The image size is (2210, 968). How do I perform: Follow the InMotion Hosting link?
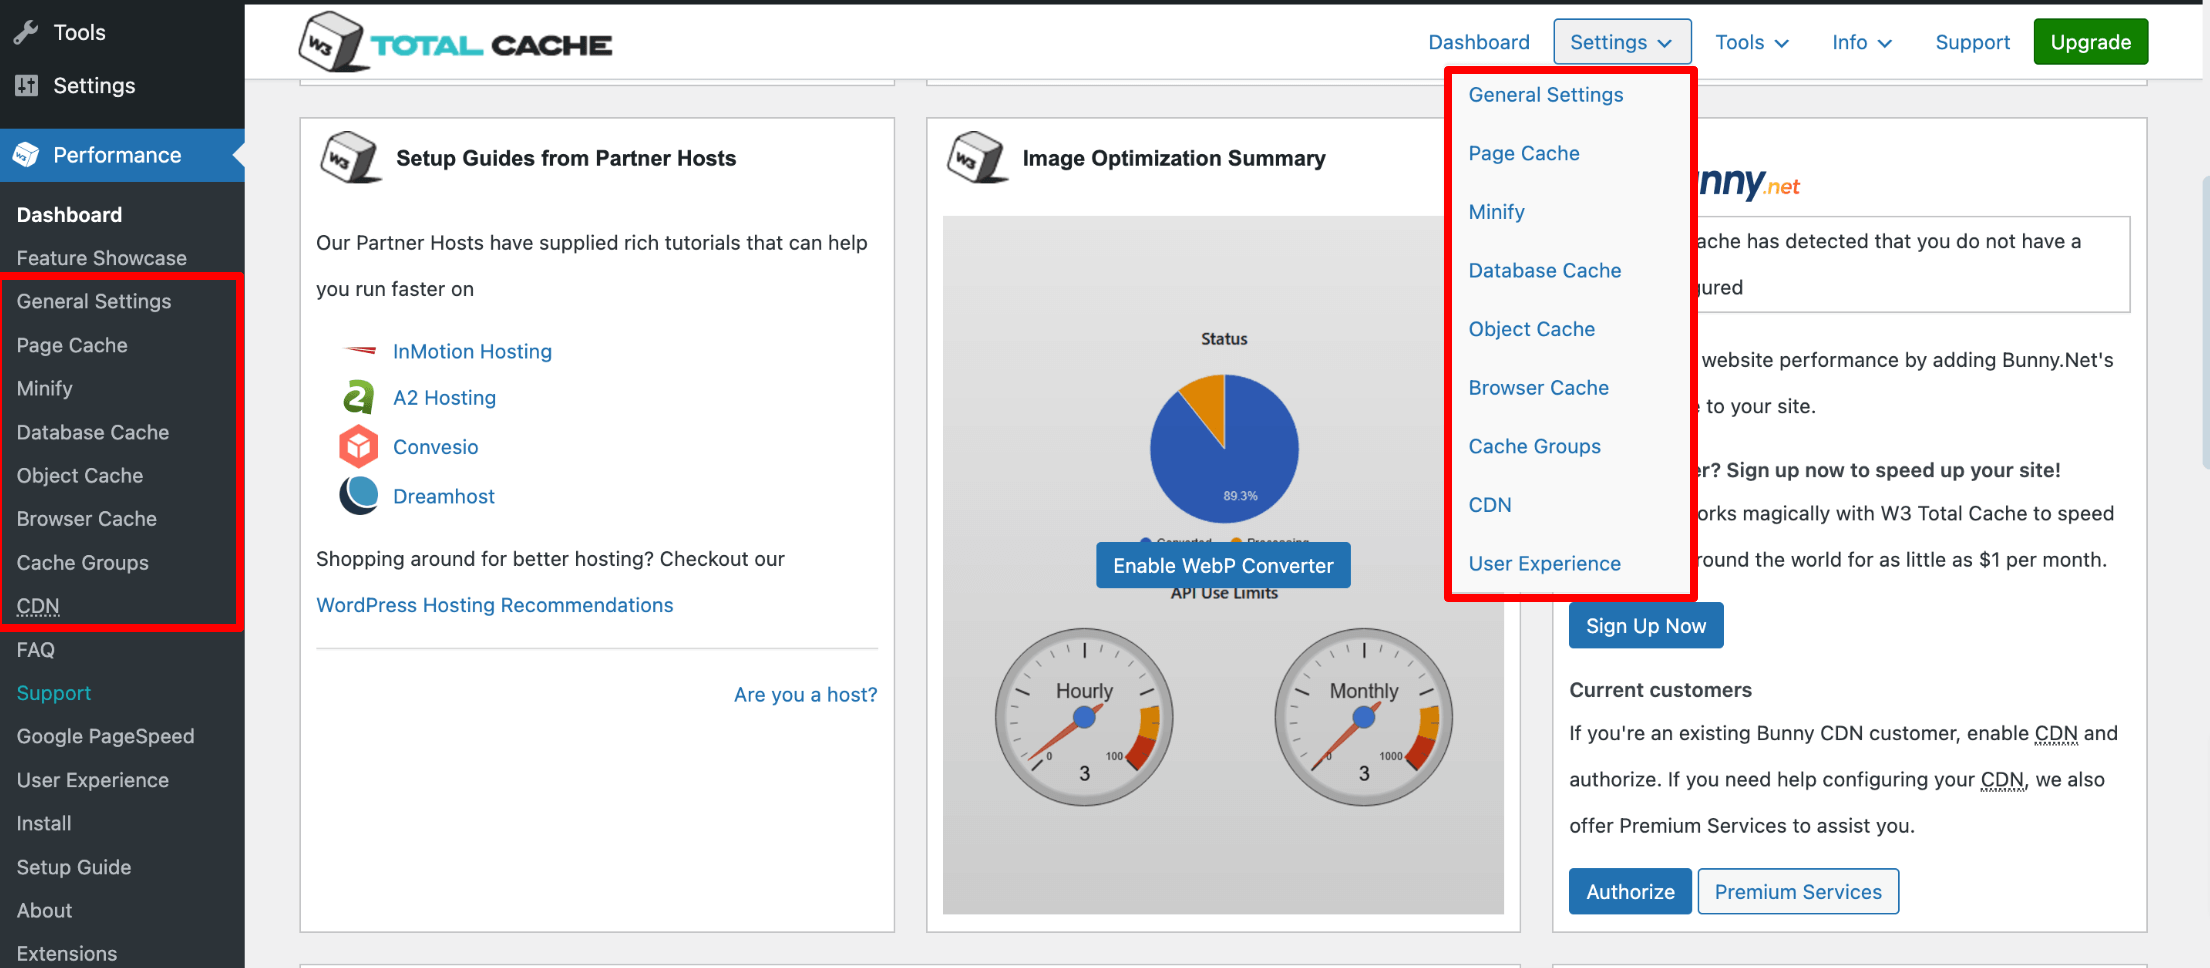[472, 351]
